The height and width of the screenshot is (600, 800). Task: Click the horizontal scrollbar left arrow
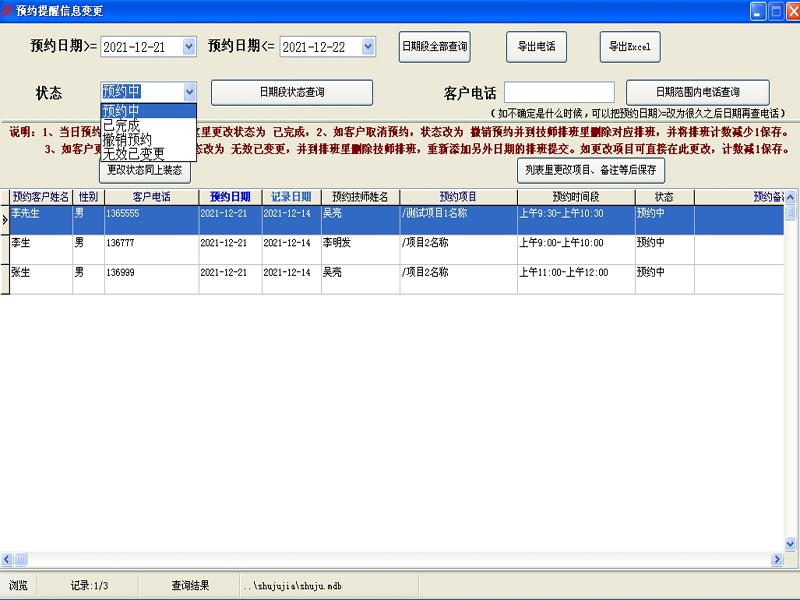pyautogui.click(x=7, y=559)
